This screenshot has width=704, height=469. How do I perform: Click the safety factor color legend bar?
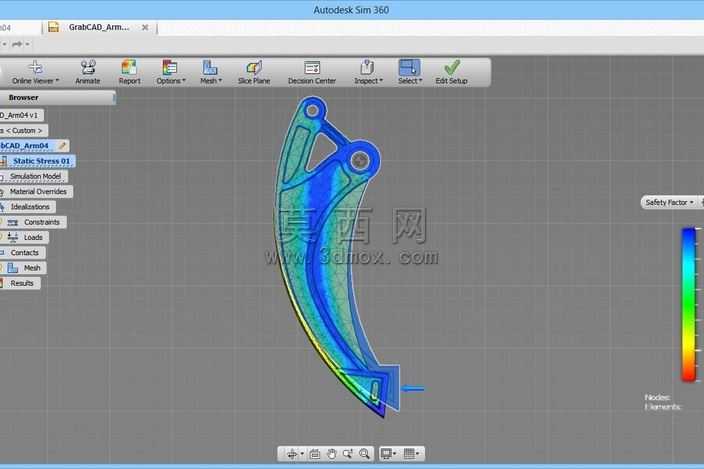(x=689, y=305)
